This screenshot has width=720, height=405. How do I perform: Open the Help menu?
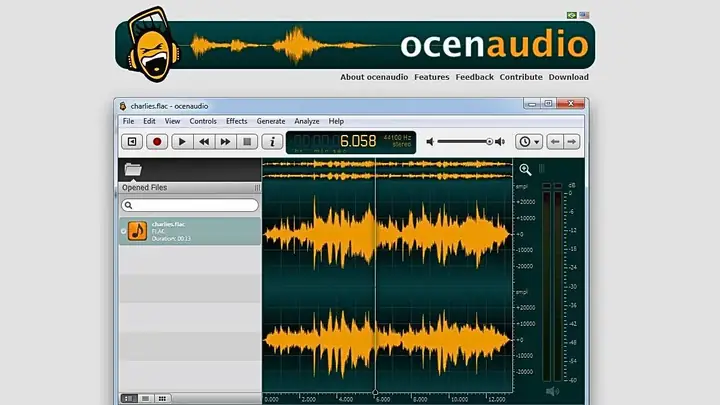coord(336,121)
